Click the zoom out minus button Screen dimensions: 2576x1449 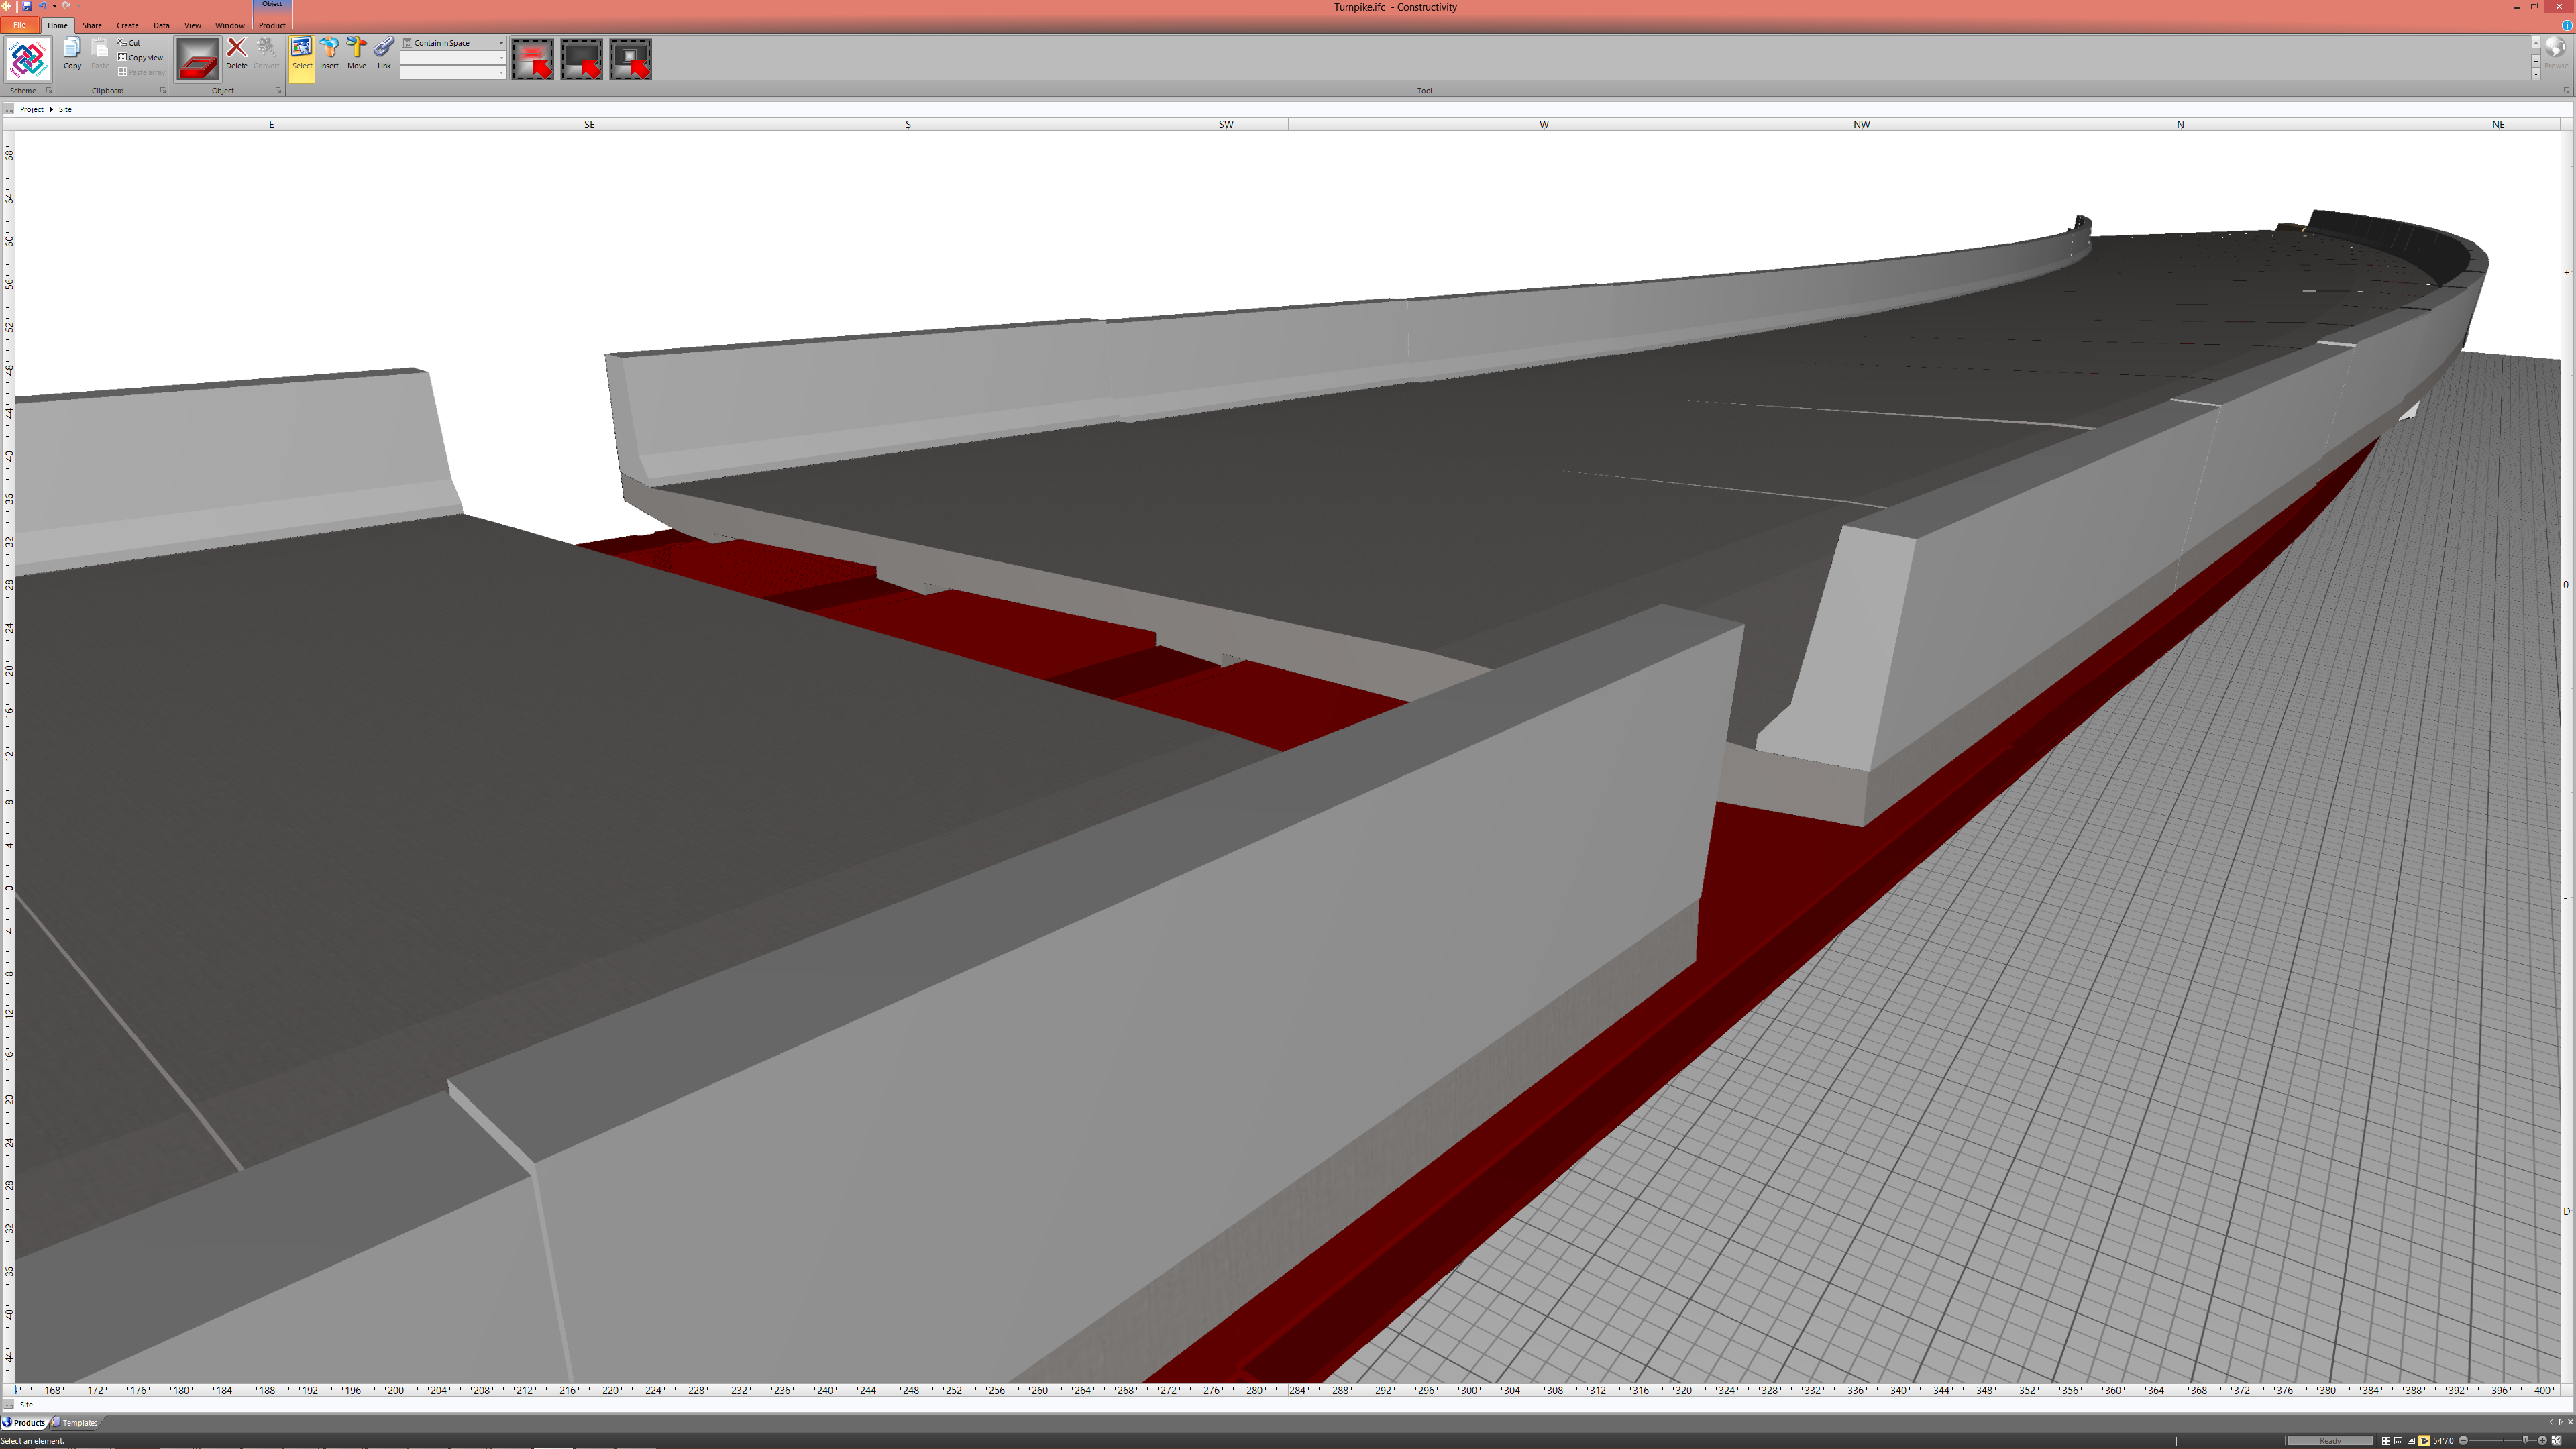(2463, 1441)
